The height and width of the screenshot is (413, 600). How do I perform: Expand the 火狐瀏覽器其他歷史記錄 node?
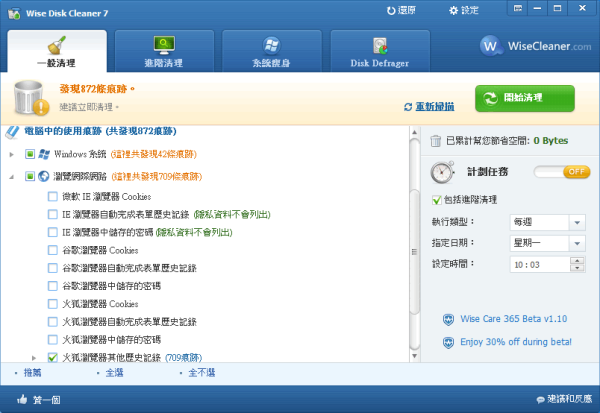34,358
